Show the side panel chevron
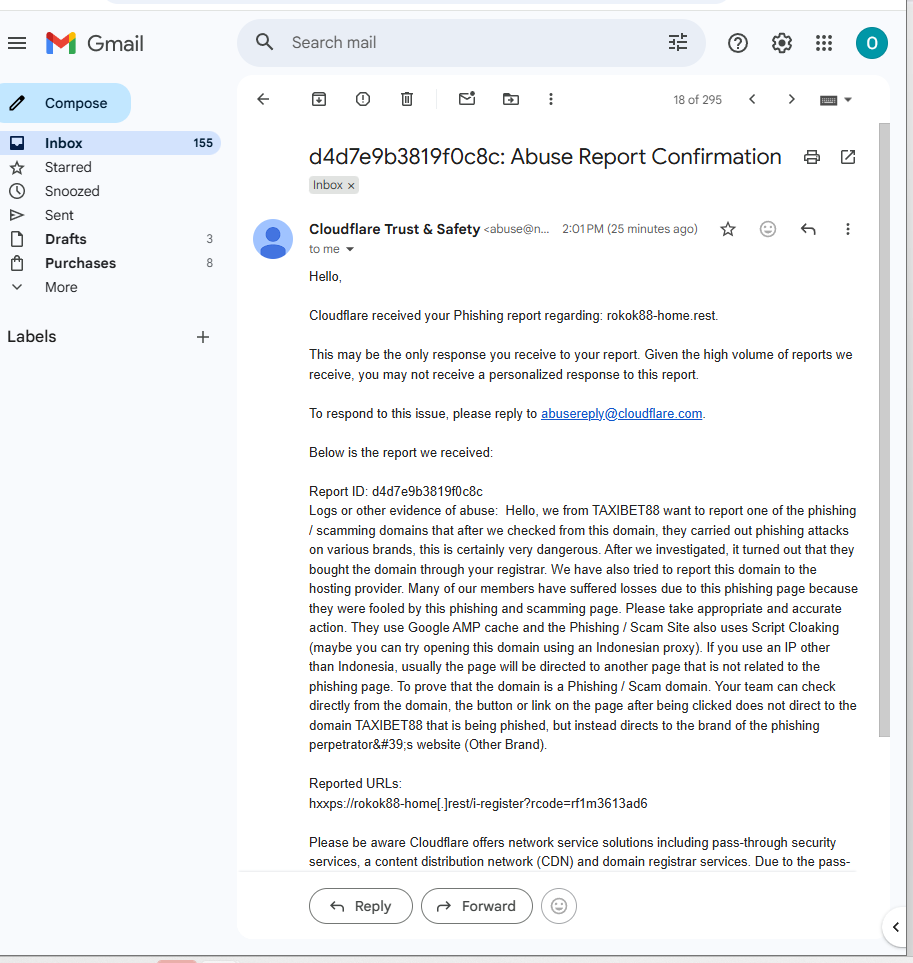 (x=896, y=927)
